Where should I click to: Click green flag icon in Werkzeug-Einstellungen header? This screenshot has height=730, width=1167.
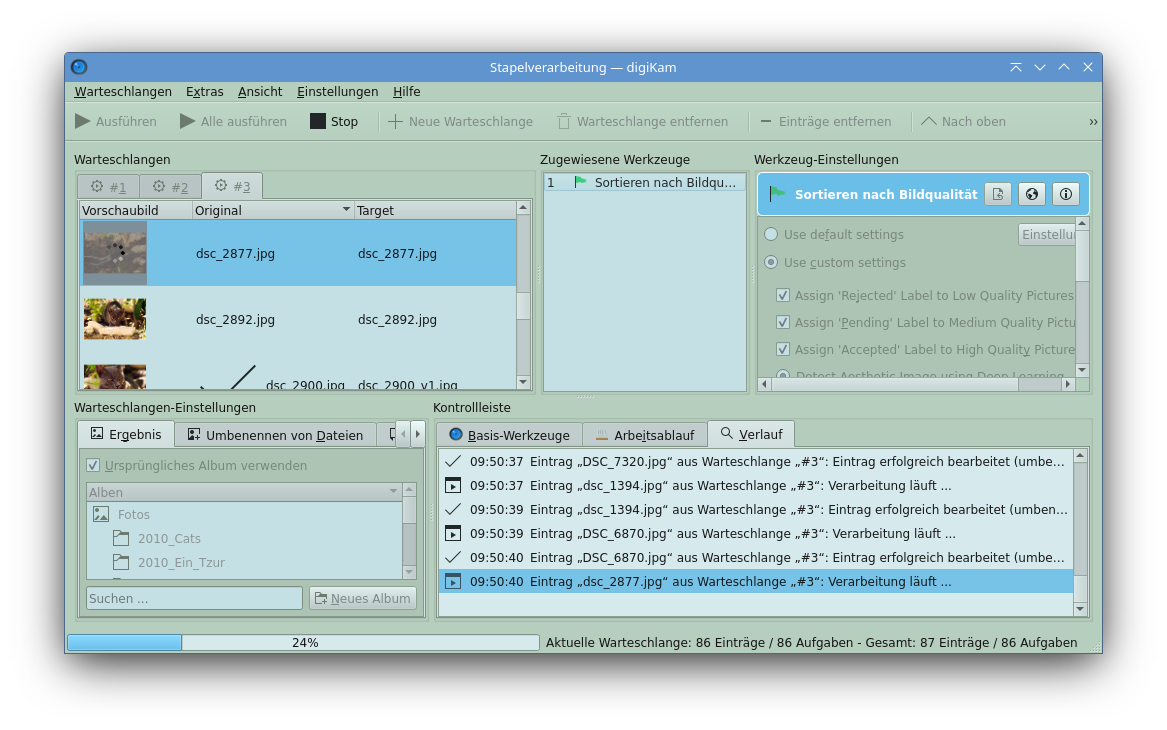coord(778,194)
